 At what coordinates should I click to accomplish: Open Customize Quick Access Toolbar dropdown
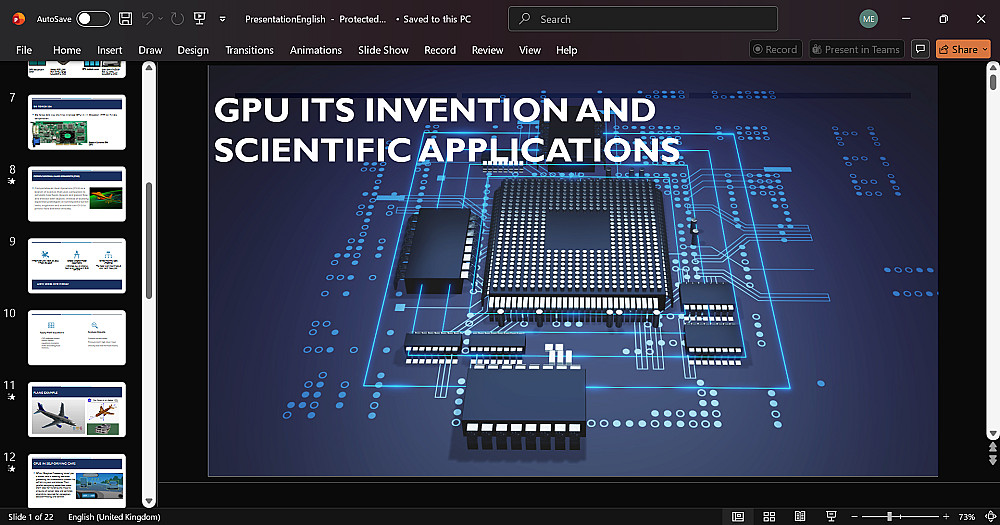pos(223,19)
